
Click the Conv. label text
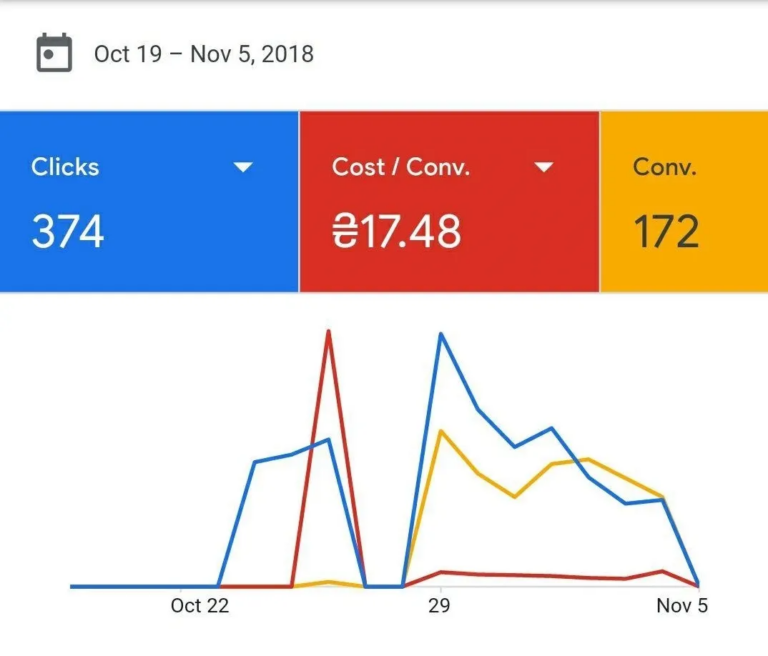click(x=664, y=167)
